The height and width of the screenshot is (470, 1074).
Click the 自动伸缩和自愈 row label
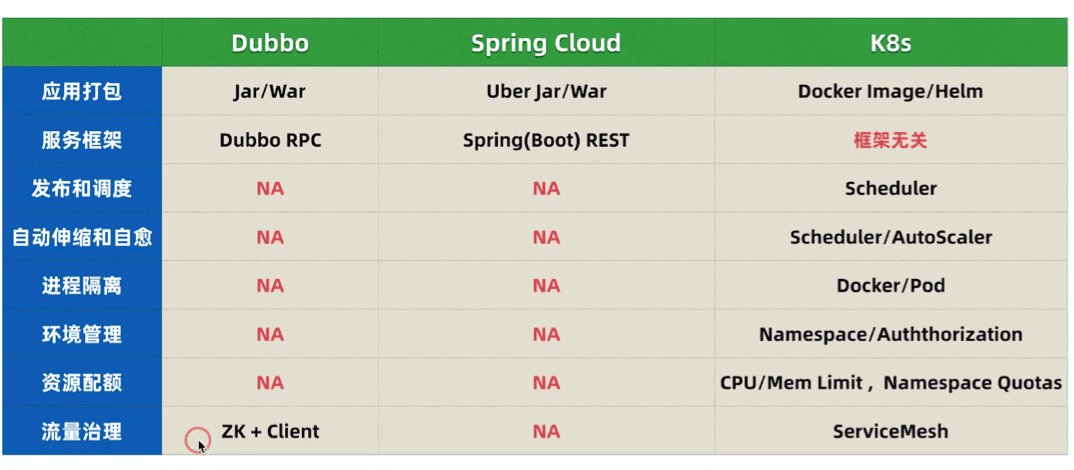click(82, 237)
